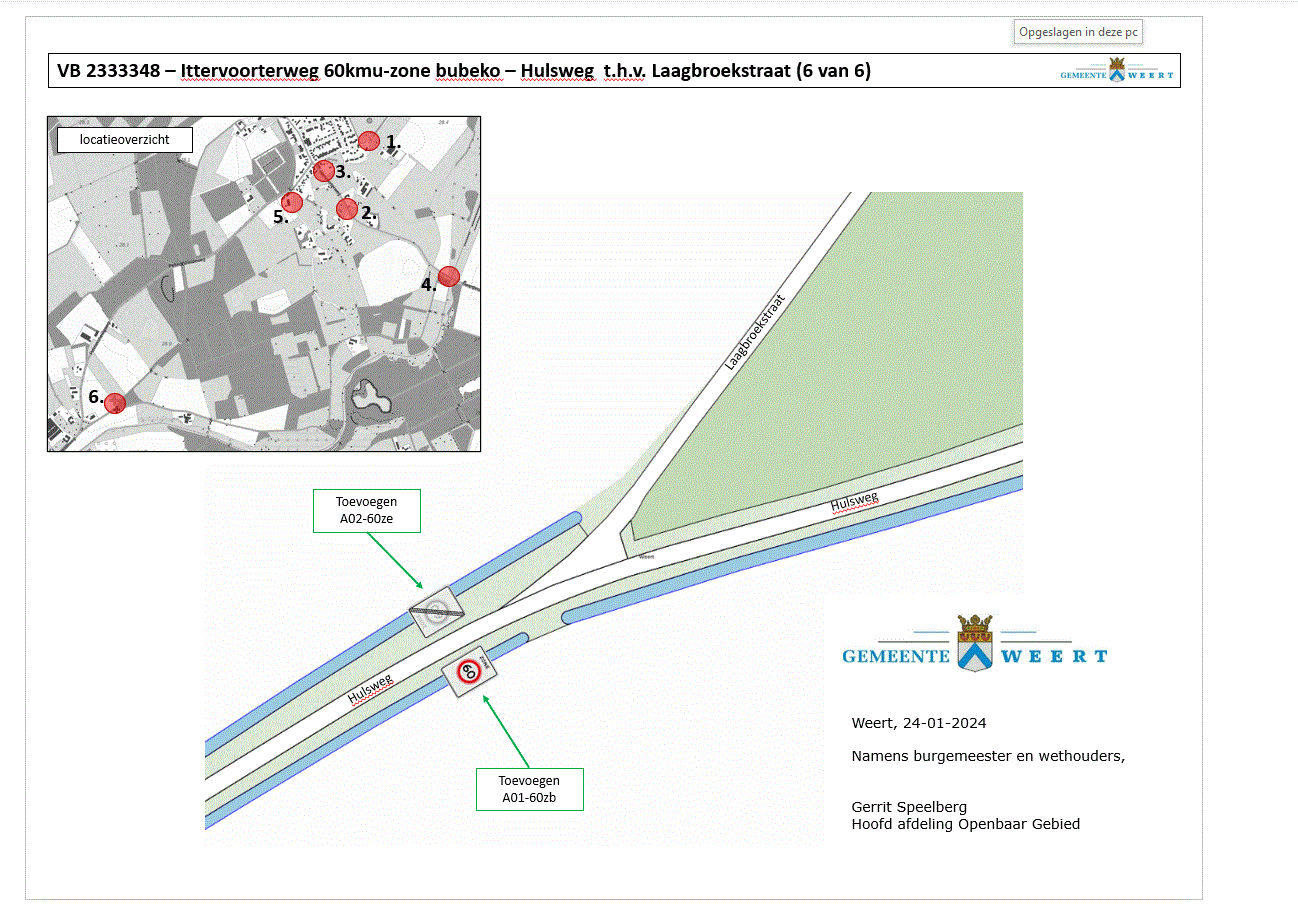The width and height of the screenshot is (1298, 914).
Task: Click the 'locatieoverzicht' label box
Action: [x=124, y=140]
